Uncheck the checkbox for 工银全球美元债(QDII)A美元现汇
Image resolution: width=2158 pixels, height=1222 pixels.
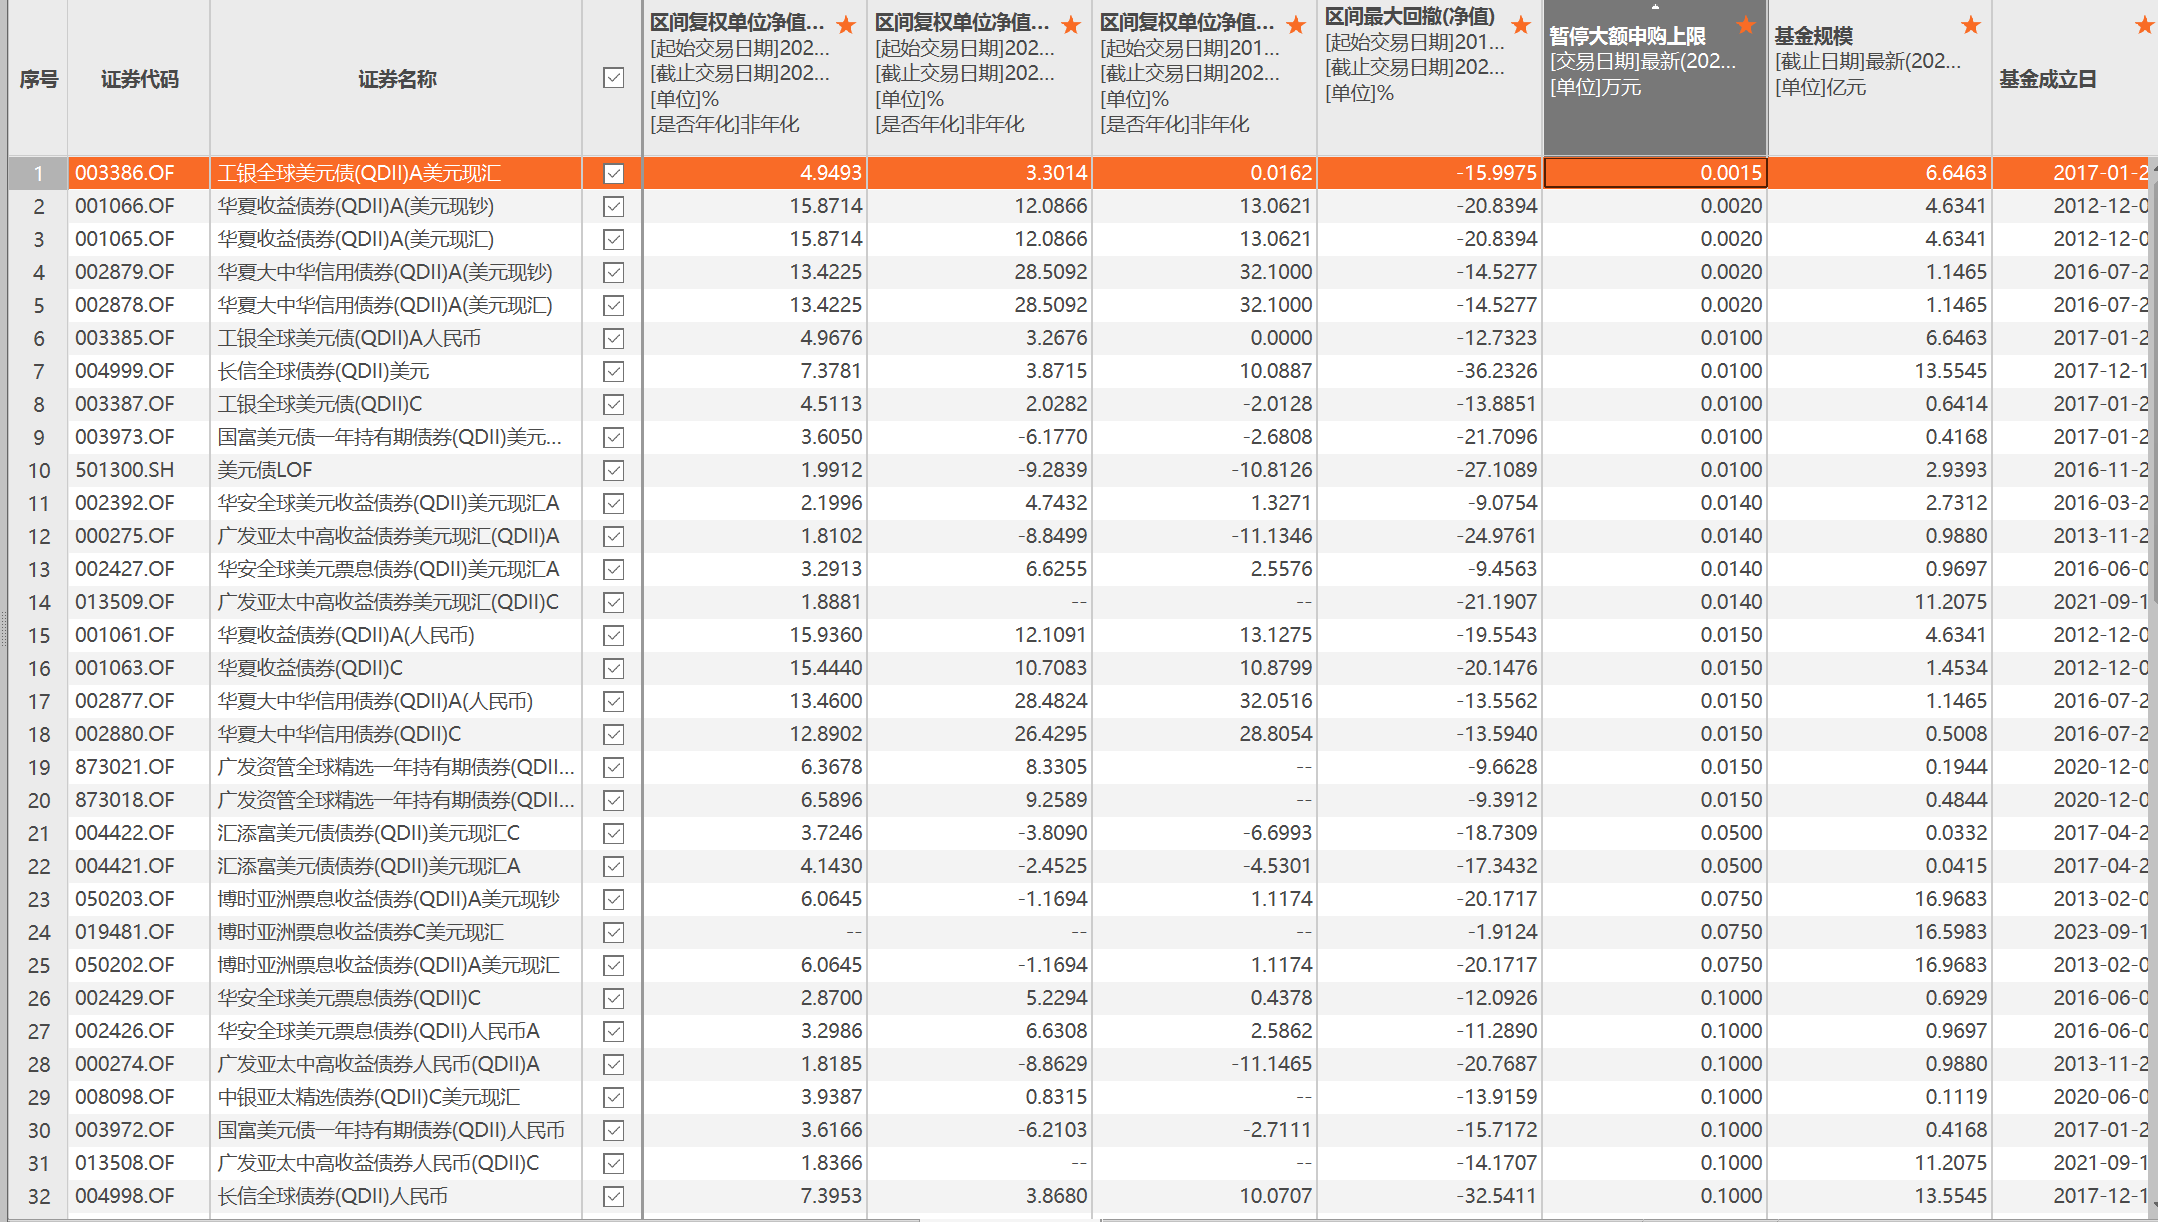pos(612,172)
